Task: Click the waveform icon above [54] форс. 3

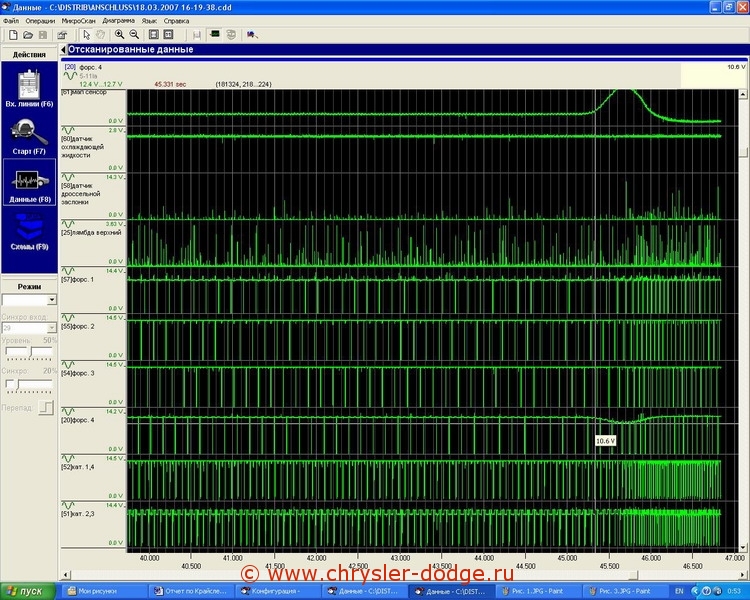Action: click(68, 365)
